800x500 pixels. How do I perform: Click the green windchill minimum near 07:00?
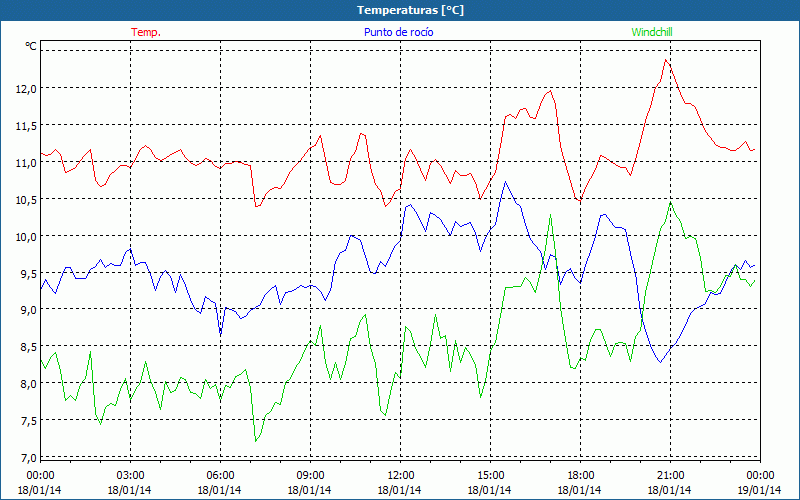pos(256,441)
